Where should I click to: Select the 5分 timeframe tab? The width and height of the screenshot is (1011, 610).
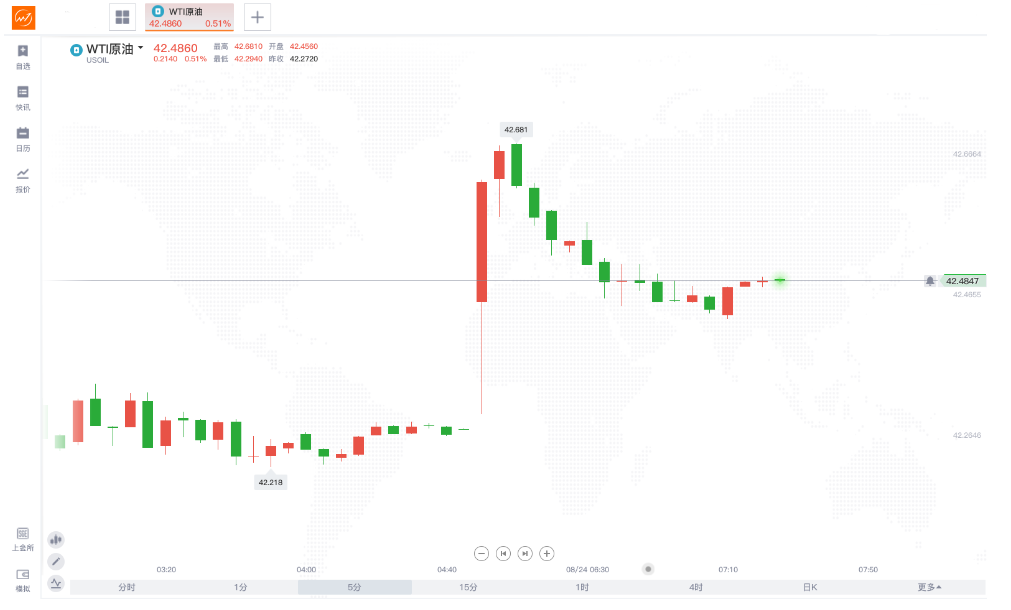pyautogui.click(x=355, y=587)
